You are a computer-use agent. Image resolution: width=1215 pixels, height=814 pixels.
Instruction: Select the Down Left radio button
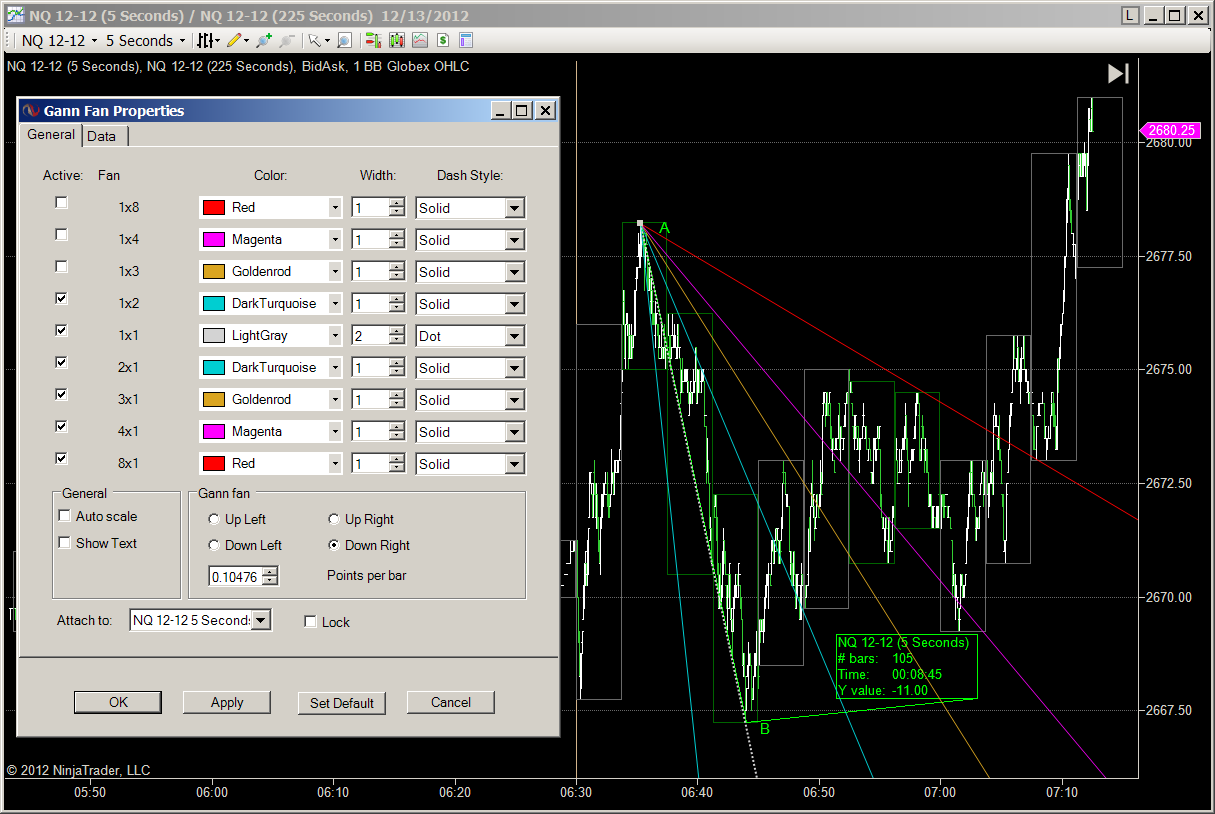214,545
